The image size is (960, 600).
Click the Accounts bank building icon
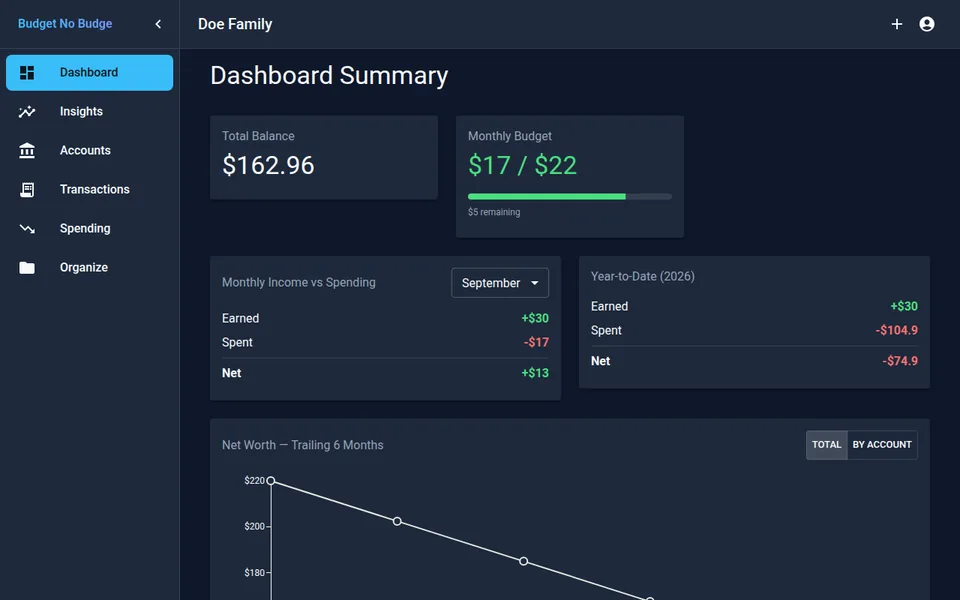point(27,151)
